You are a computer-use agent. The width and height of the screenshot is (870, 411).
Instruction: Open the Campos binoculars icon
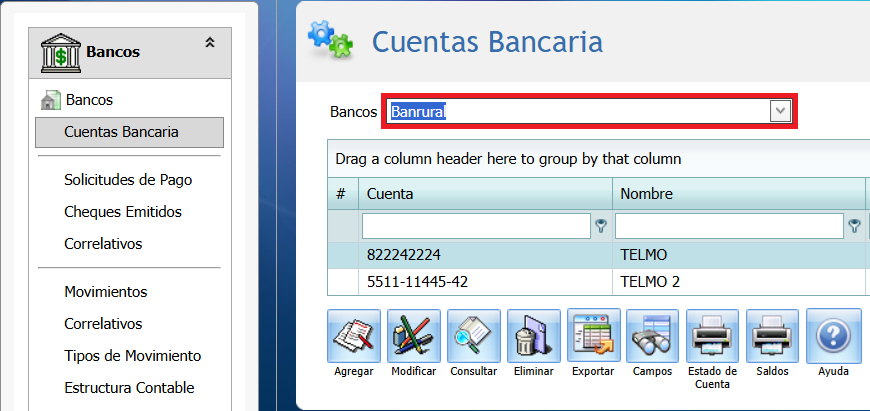click(x=652, y=336)
